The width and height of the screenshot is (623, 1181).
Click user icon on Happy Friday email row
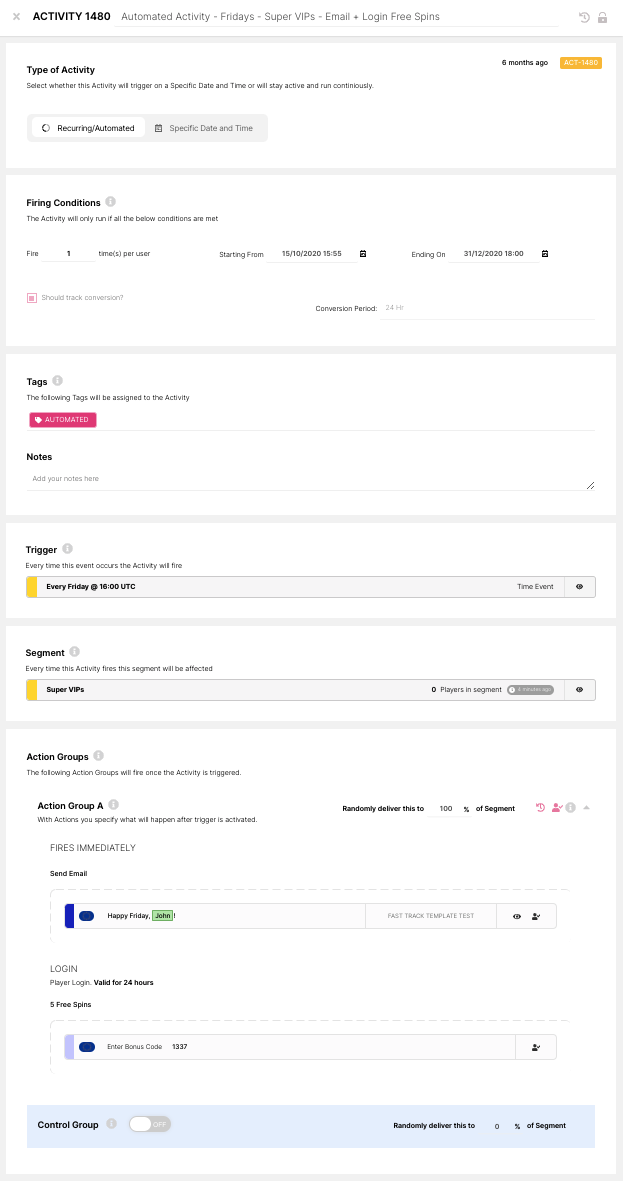click(x=536, y=916)
